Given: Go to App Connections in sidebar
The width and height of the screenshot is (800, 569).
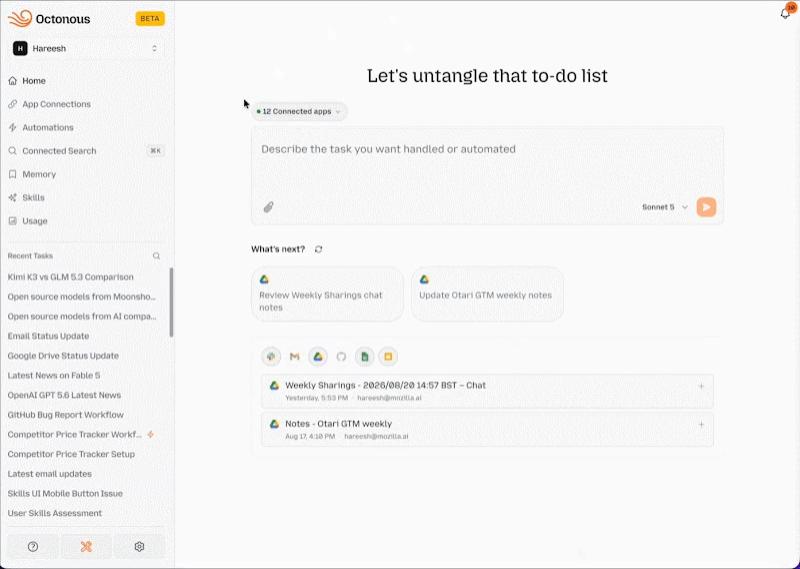Looking at the screenshot, I should click(56, 104).
